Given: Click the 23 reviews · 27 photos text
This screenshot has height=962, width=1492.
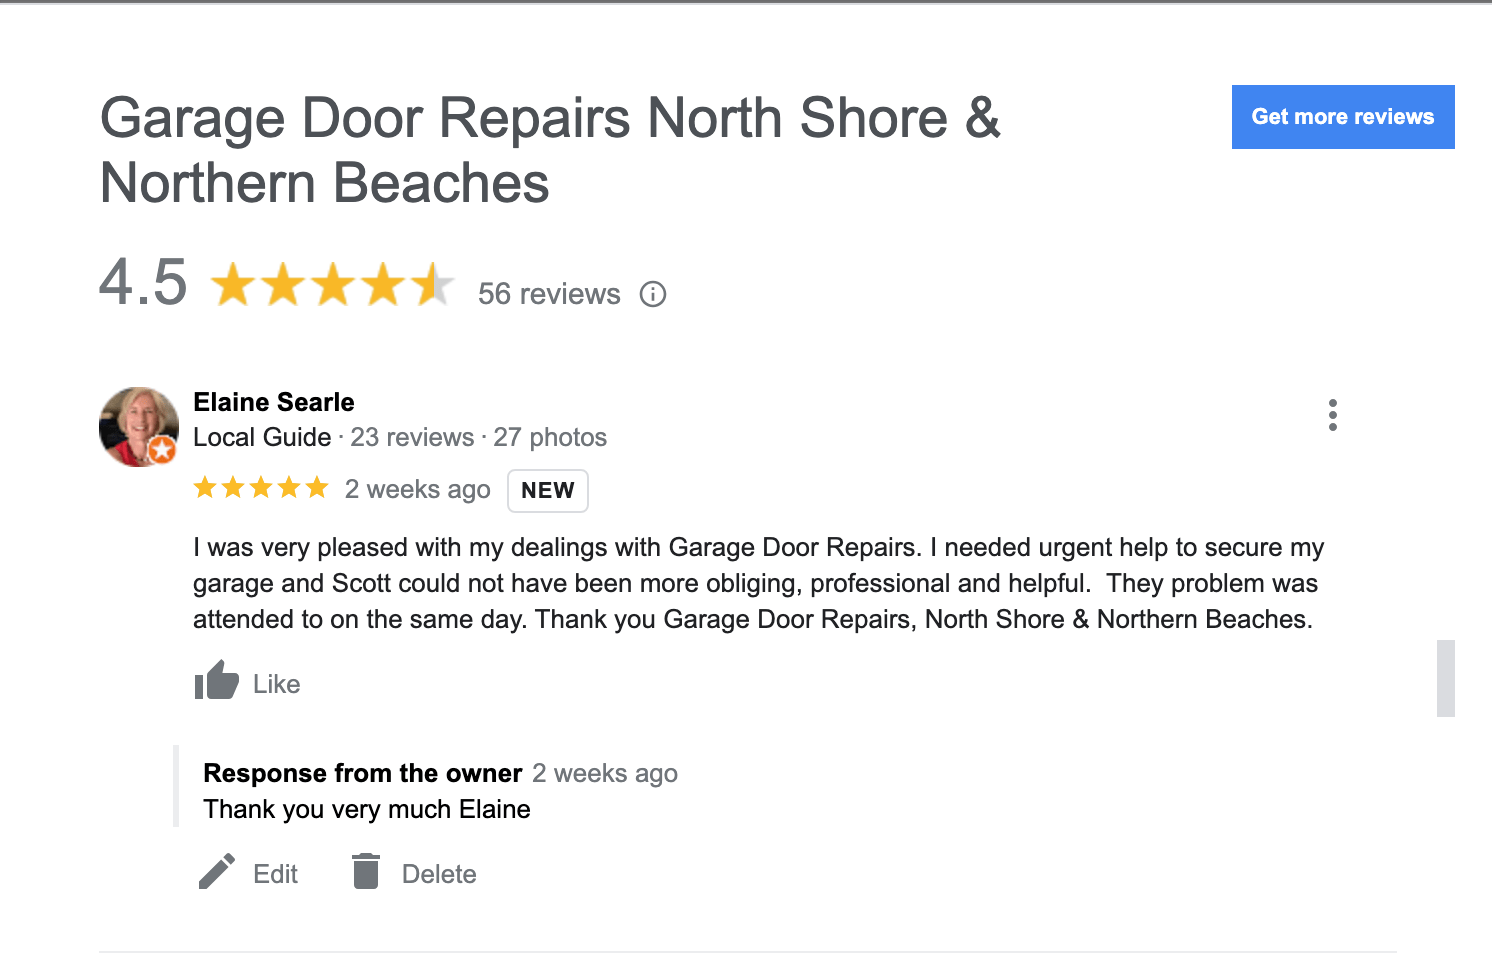Looking at the screenshot, I should coord(478,437).
